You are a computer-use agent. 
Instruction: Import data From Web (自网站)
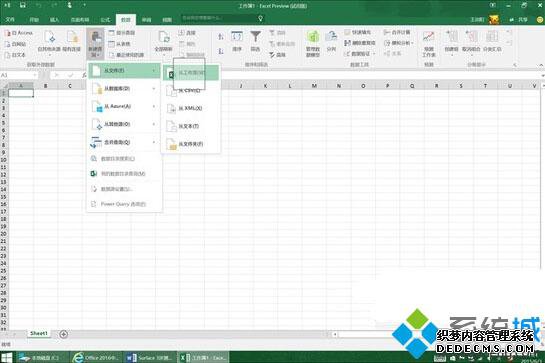(15, 44)
